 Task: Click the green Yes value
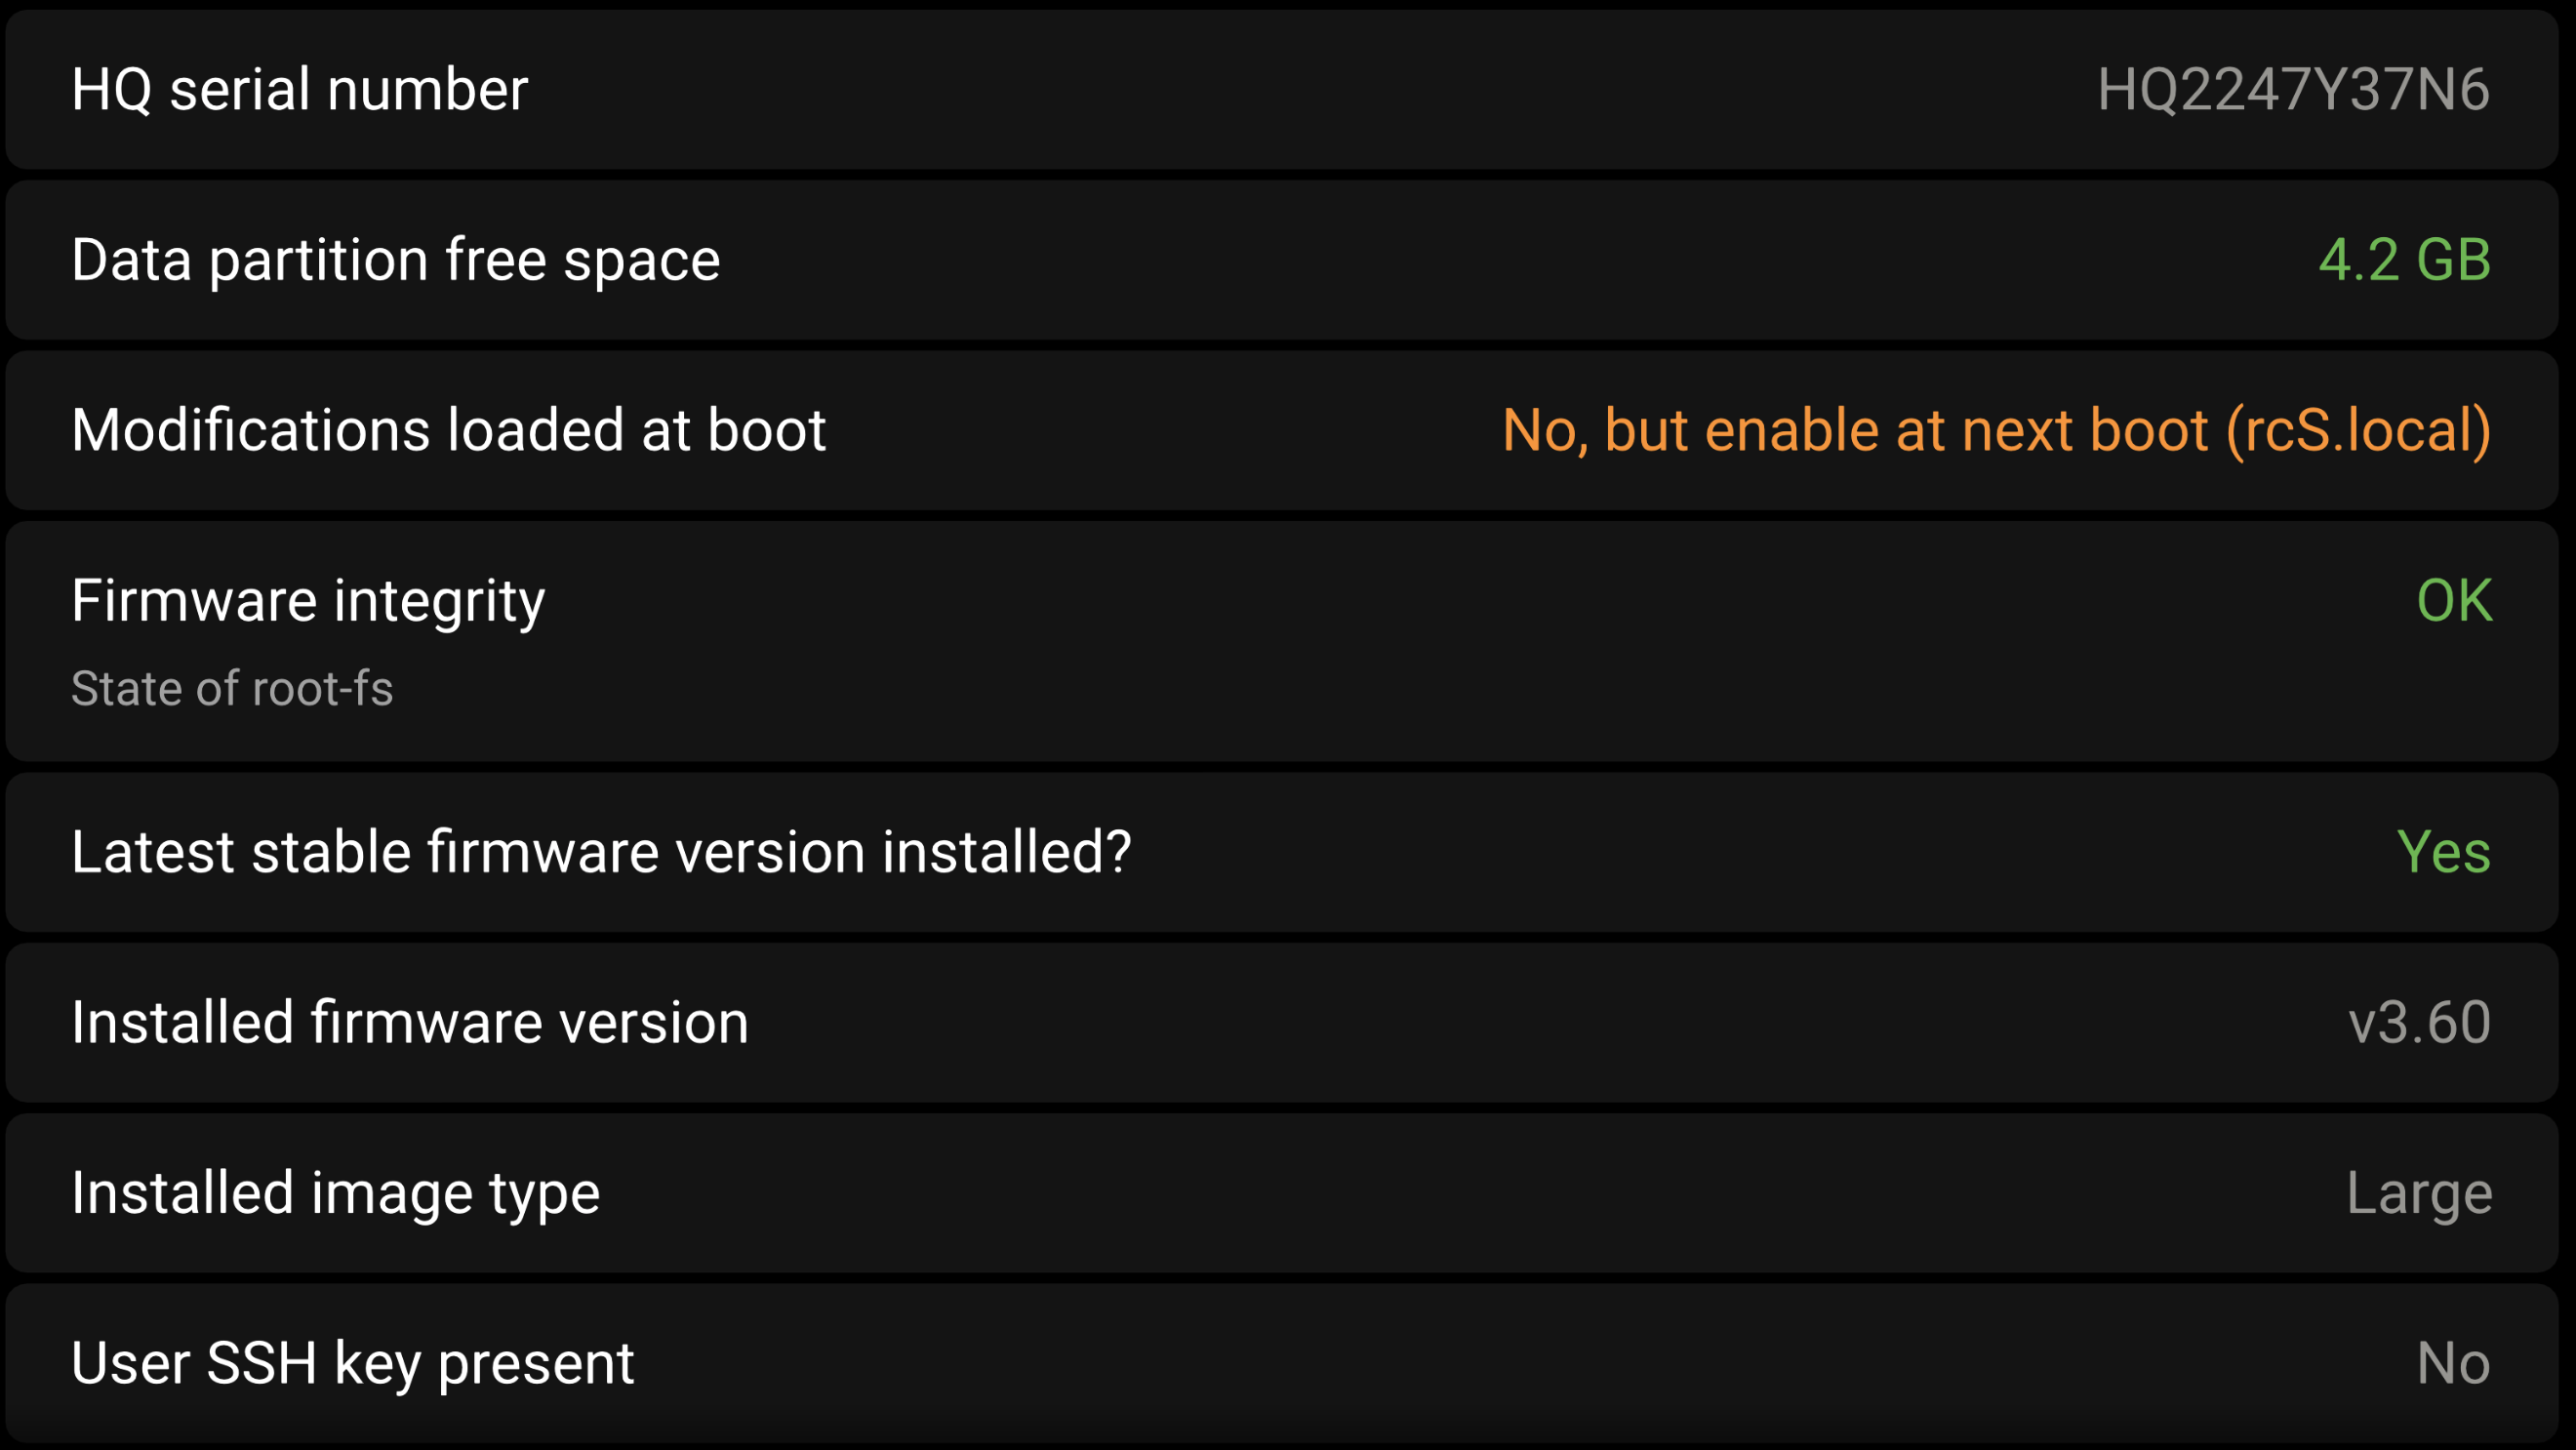pyautogui.click(x=2442, y=852)
